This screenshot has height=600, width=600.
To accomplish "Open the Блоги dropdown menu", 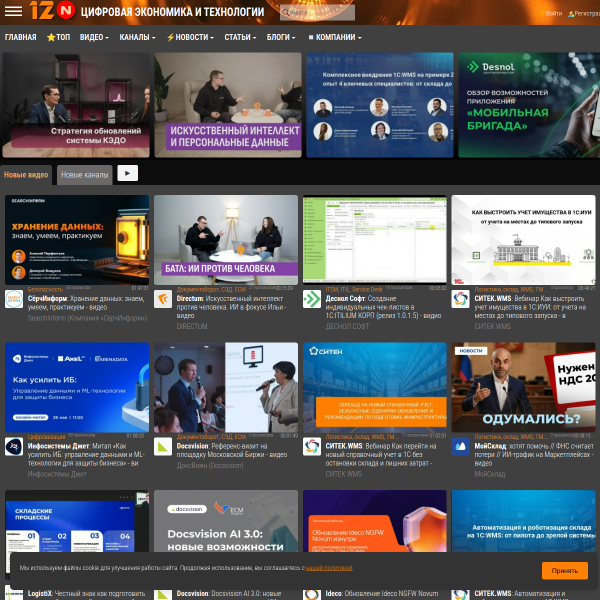I will tap(281, 37).
